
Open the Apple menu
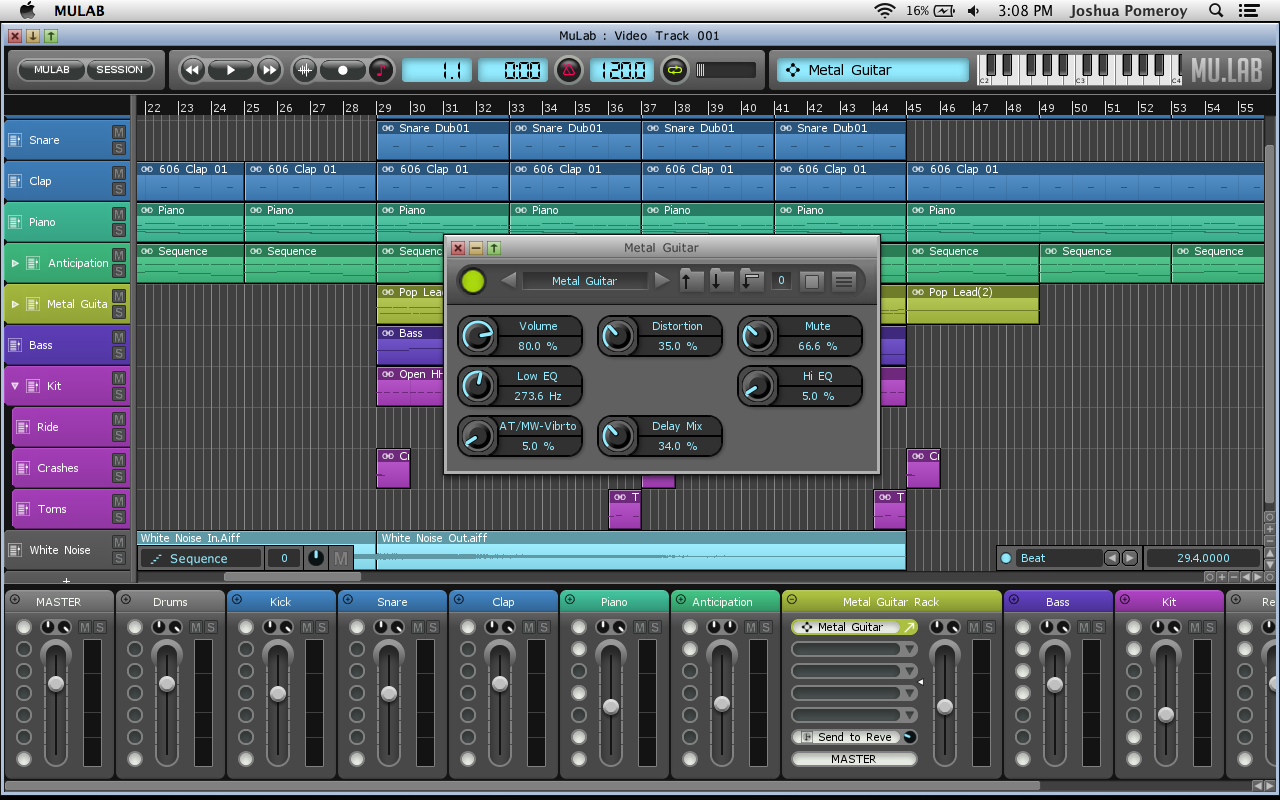point(27,11)
